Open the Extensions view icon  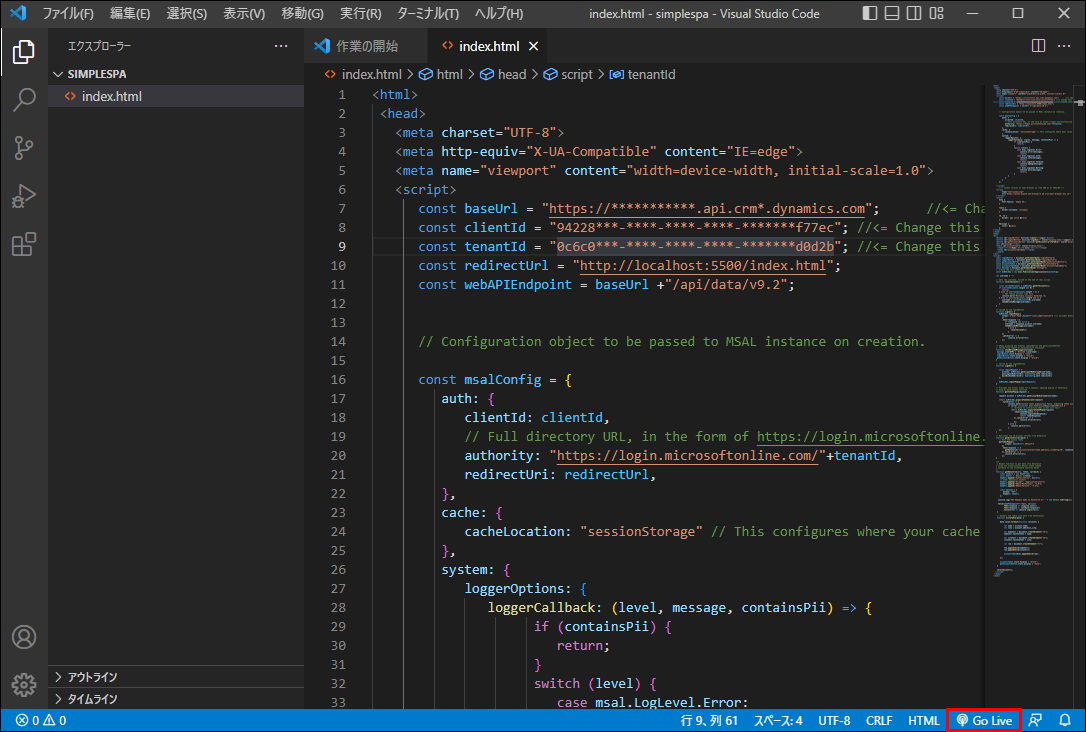[x=24, y=244]
